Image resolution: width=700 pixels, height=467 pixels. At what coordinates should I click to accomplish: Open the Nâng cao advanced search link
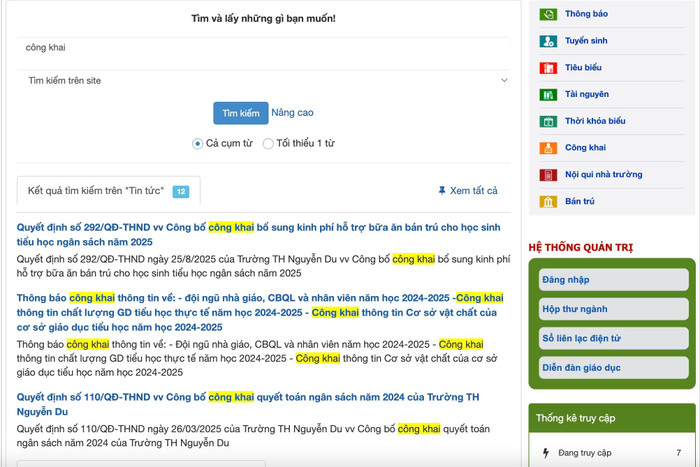click(x=292, y=113)
